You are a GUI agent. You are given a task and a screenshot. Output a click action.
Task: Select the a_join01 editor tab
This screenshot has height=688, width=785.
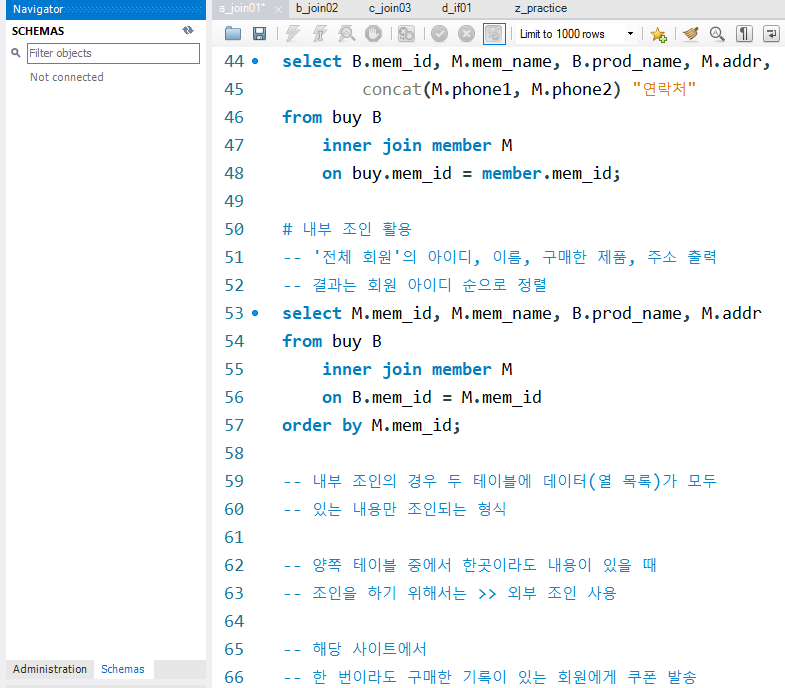coord(242,9)
